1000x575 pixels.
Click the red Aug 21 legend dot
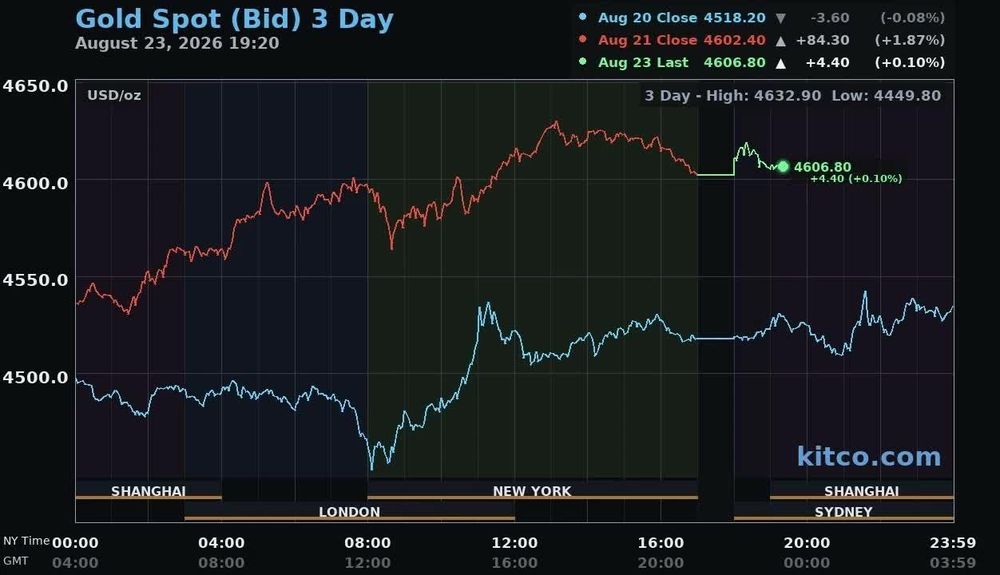point(582,40)
